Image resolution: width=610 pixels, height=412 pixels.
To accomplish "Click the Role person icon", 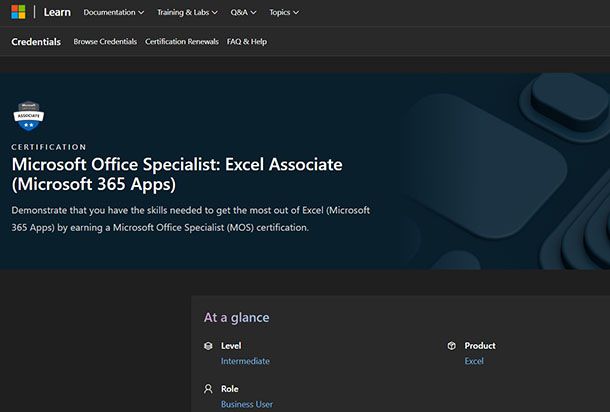I will point(208,389).
